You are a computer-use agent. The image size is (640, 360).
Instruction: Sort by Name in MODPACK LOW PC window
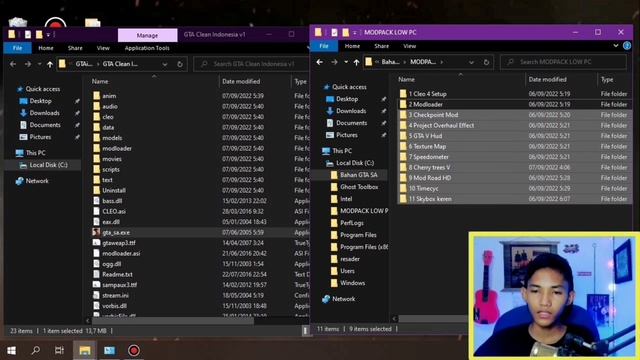(407, 79)
